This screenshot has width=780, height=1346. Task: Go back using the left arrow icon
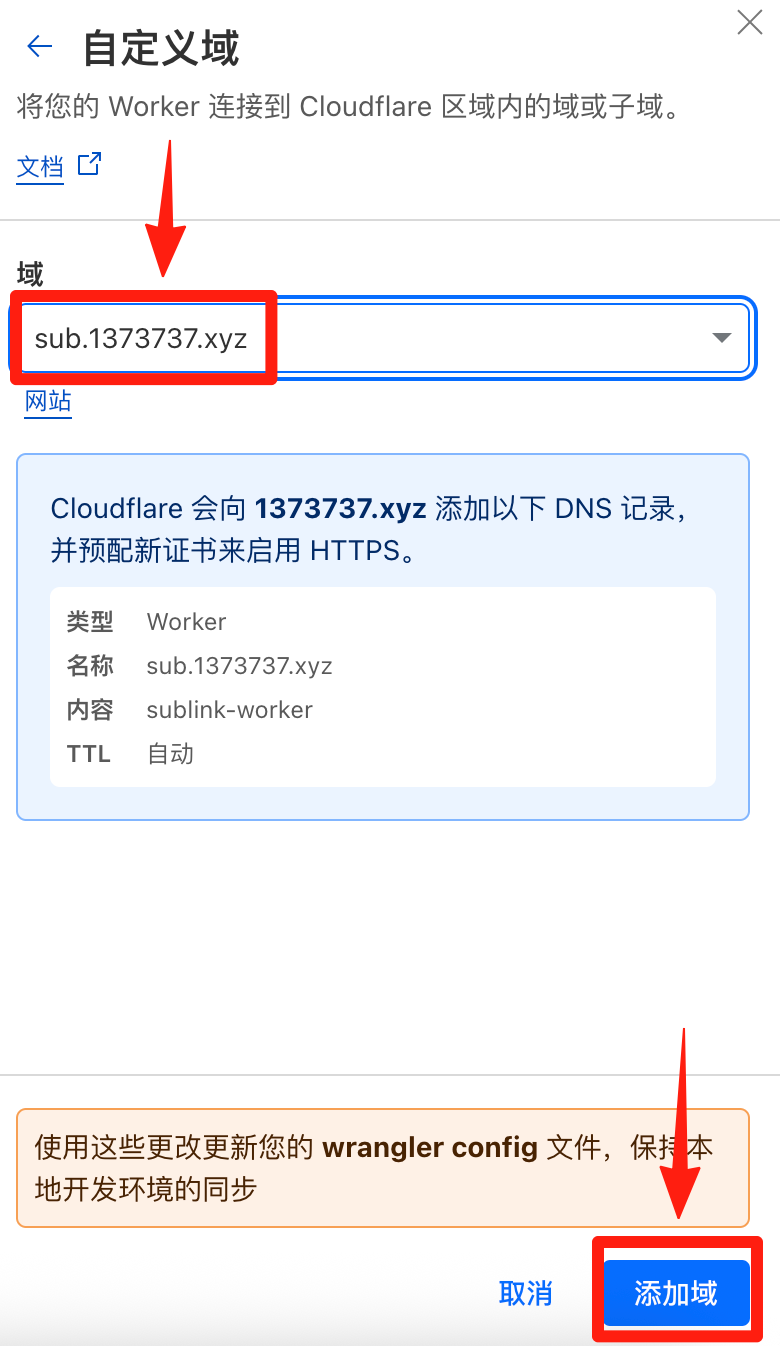(x=39, y=46)
